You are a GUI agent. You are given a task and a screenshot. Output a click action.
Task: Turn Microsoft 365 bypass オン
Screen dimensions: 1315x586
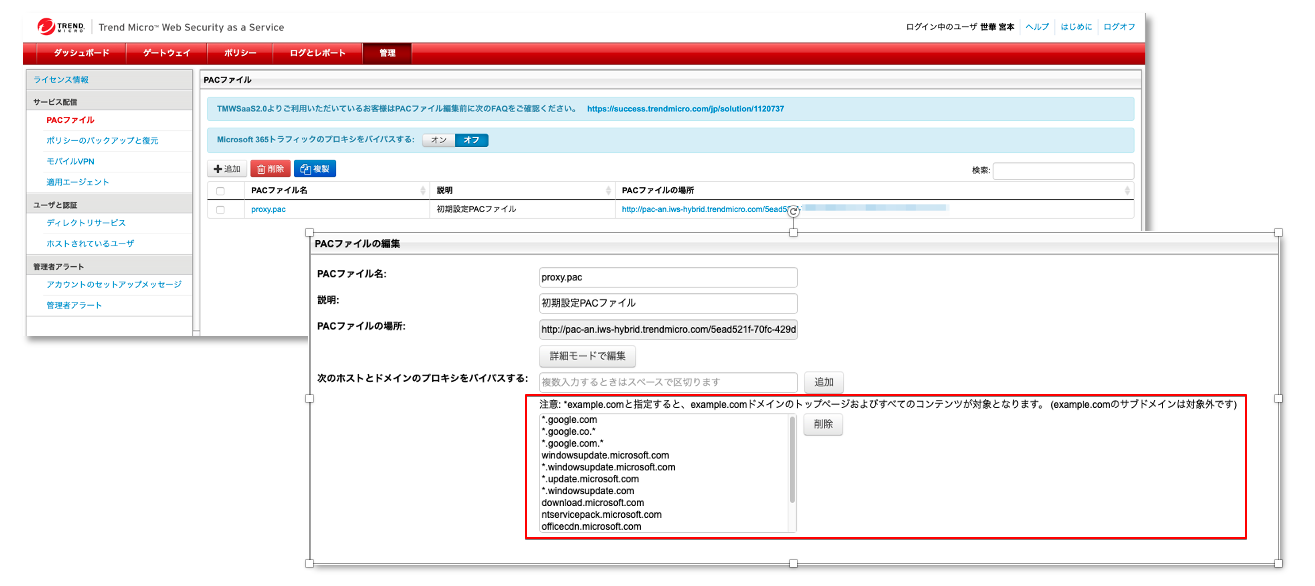[438, 140]
